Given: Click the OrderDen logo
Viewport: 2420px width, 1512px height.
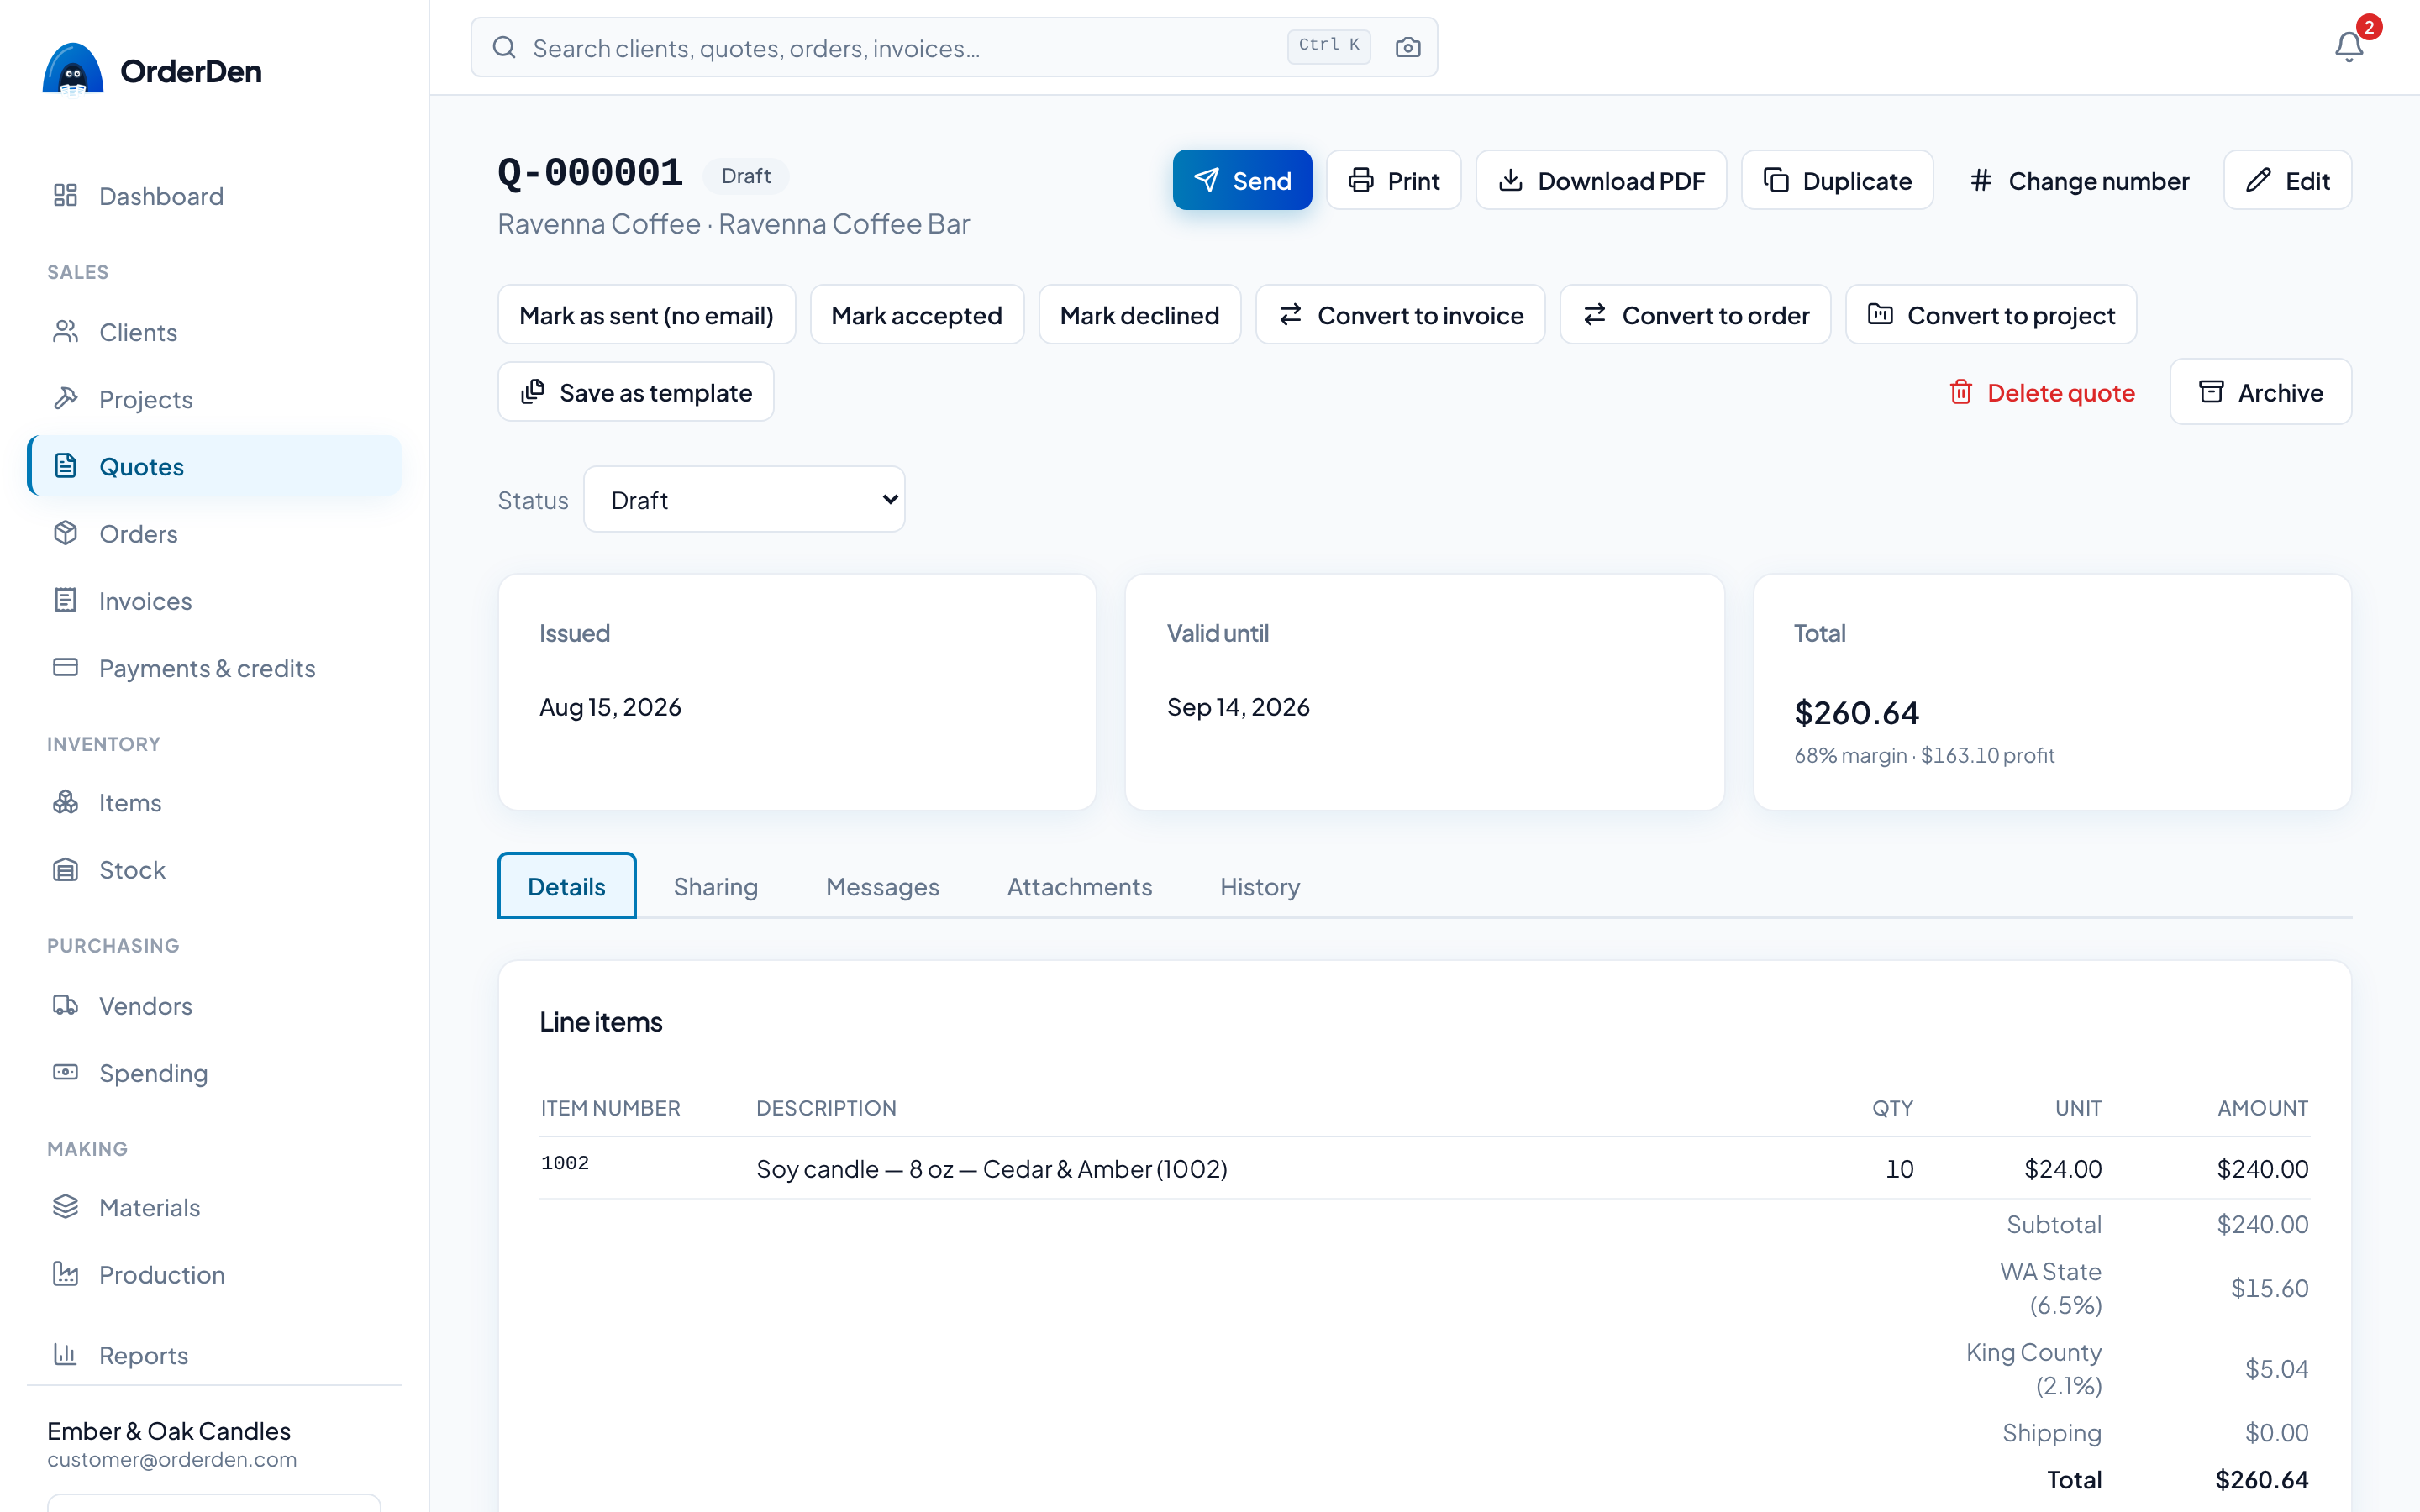Looking at the screenshot, I should point(152,70).
